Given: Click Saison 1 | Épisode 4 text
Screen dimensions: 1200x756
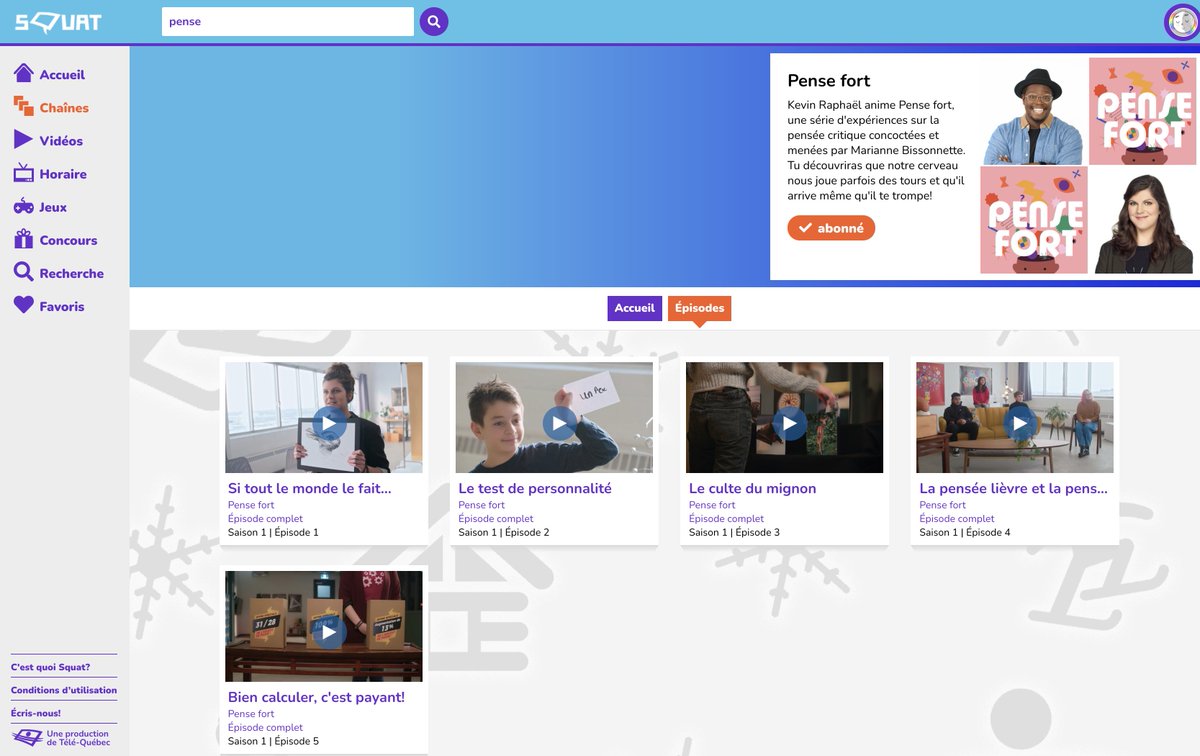Looking at the screenshot, I should [x=965, y=533].
